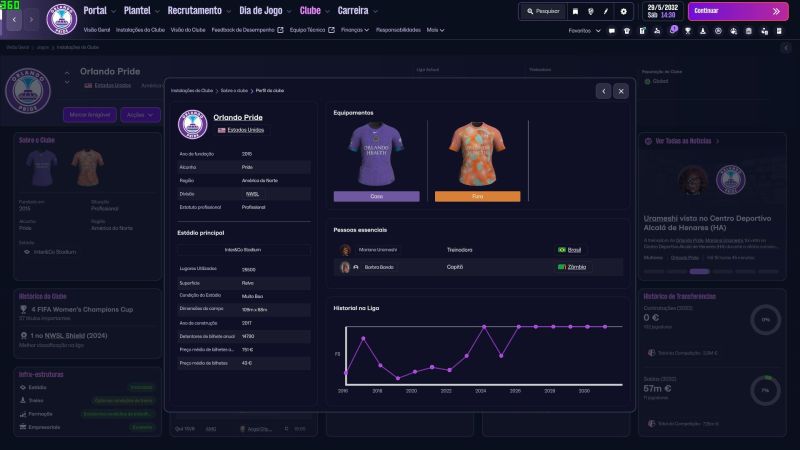Open the Zâmbia nationality link
800x450 pixels.
[x=577, y=267]
